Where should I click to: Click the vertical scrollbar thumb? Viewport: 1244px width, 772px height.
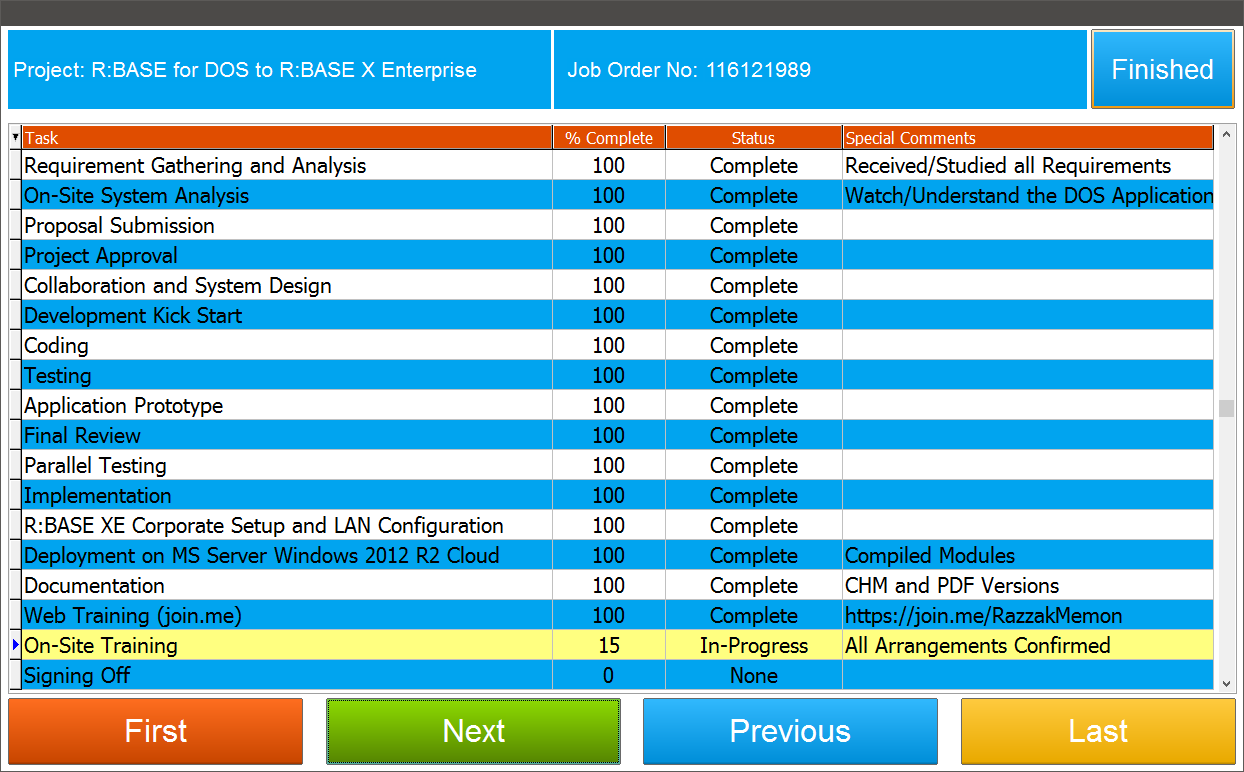[1226, 408]
